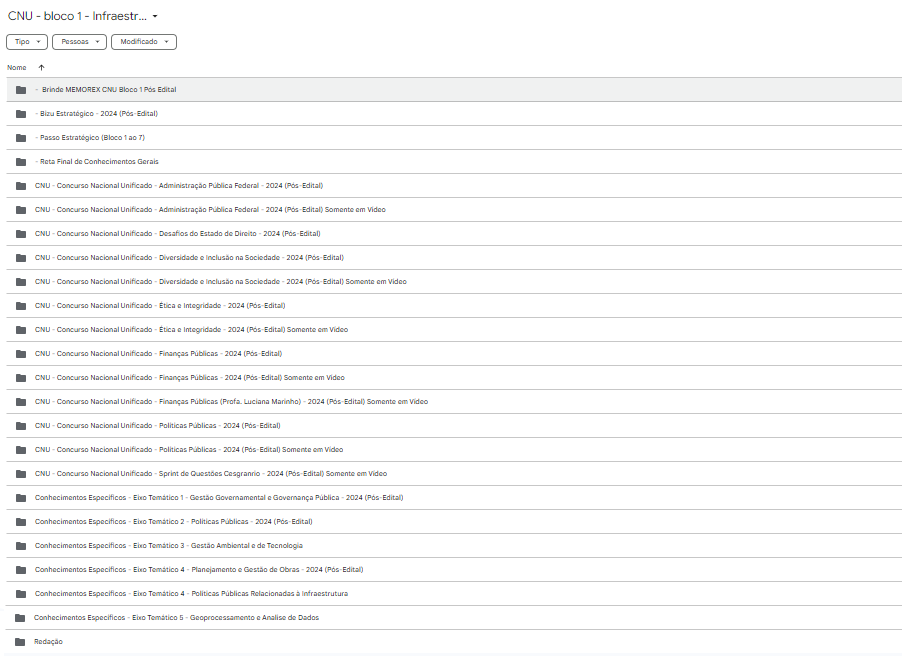Click folder icon beside Bizu Estratégico
The width and height of the screenshot is (902, 656).
tap(21, 114)
